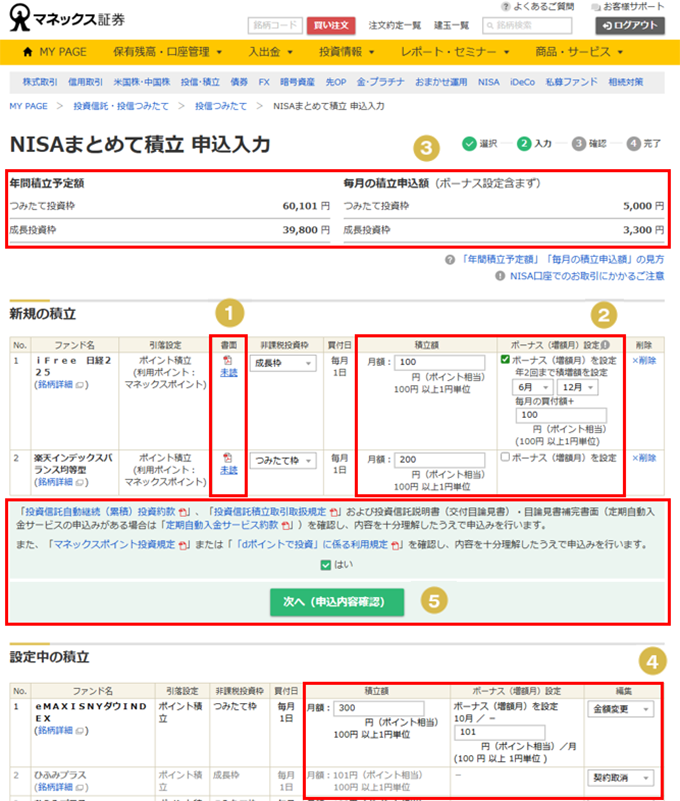The image size is (680, 801).
Task: Click bonus field showing 101 for eMAXIS
Action: click(x=500, y=732)
